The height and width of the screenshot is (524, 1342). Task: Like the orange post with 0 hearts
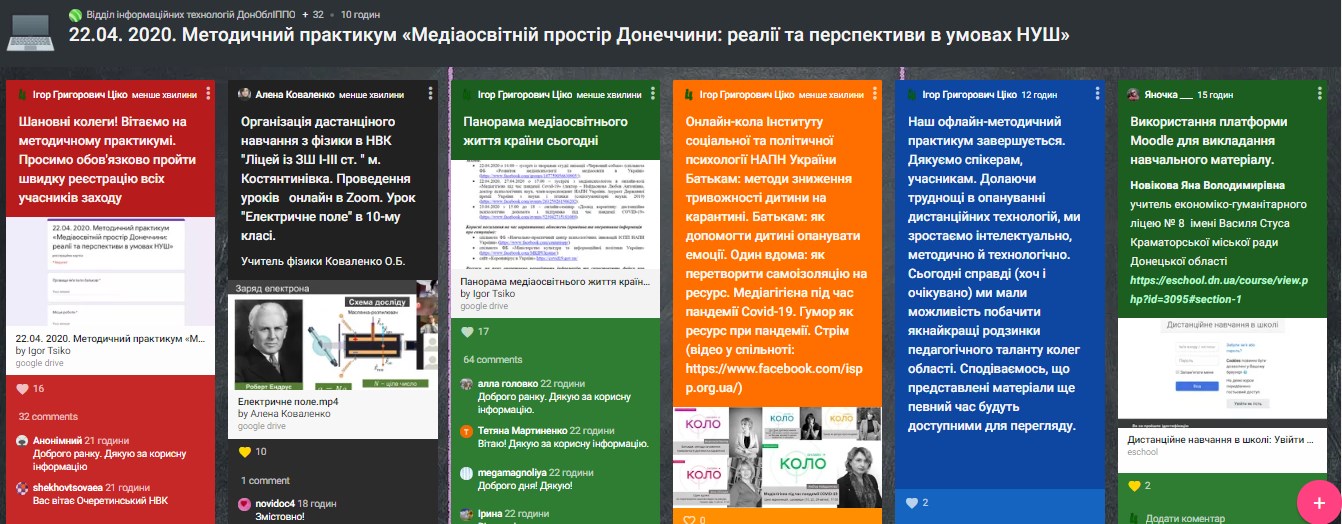[x=690, y=519]
